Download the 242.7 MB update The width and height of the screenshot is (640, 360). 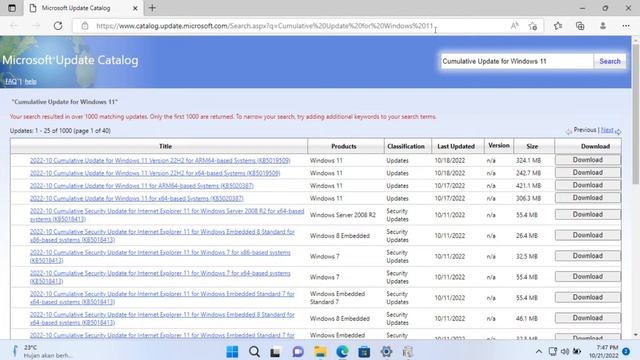588,173
